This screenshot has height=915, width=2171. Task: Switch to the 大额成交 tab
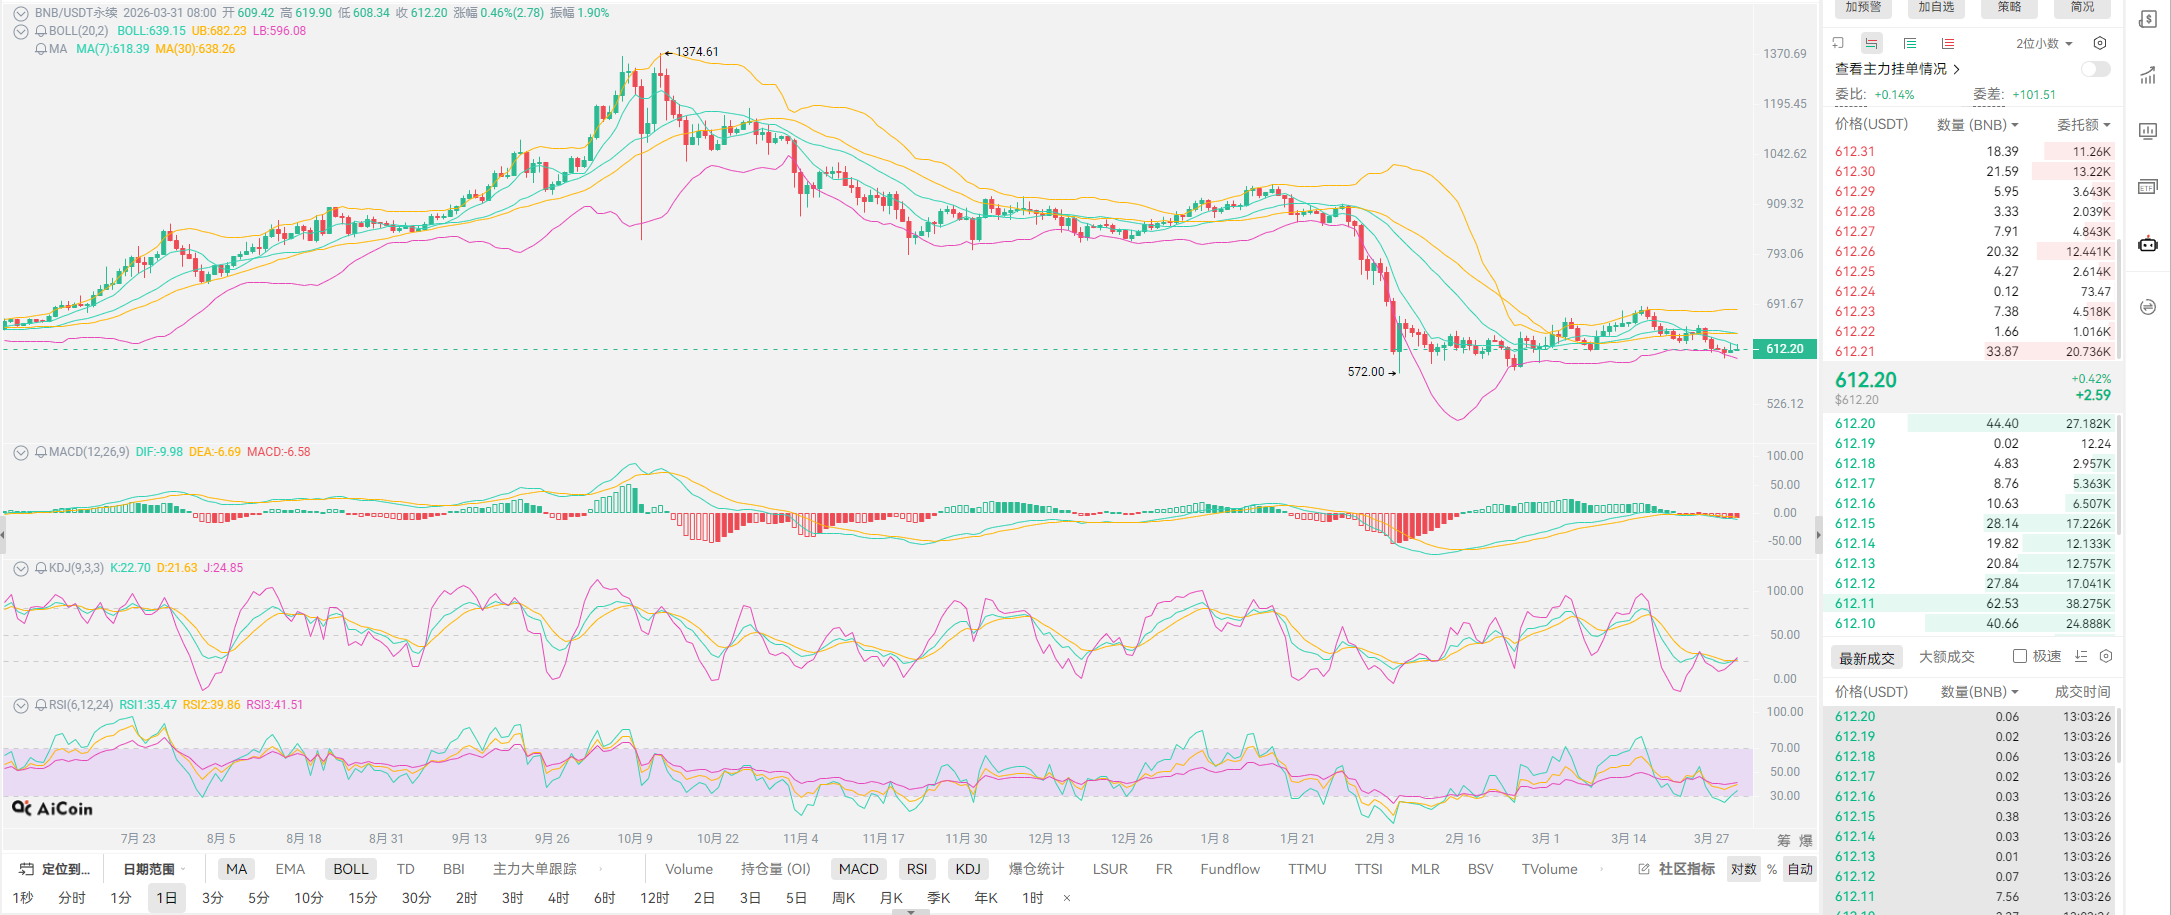click(x=1946, y=657)
